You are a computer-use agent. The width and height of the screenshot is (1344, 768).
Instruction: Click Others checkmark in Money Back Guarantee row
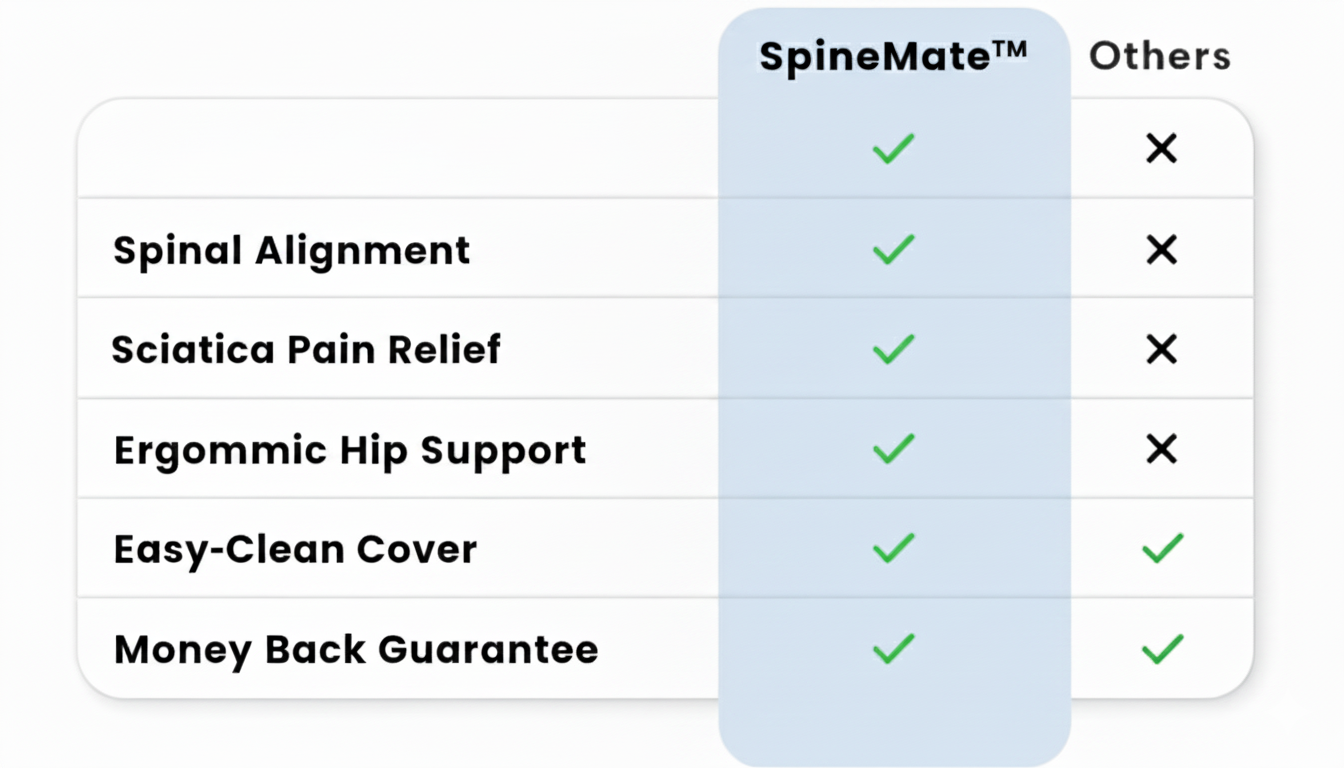coord(1162,648)
